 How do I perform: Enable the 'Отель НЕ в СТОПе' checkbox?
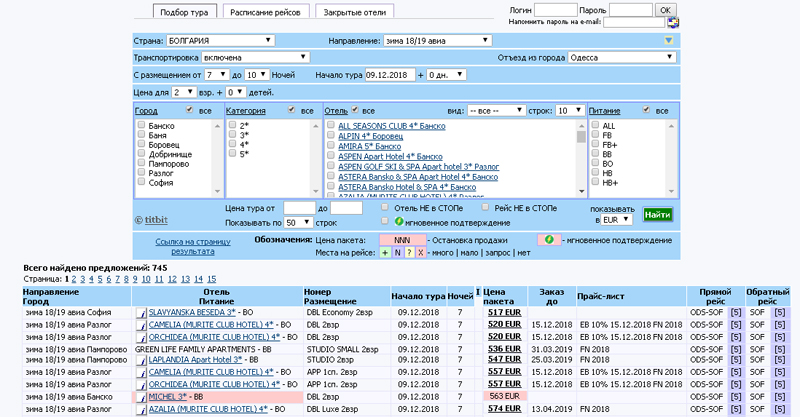pos(385,208)
